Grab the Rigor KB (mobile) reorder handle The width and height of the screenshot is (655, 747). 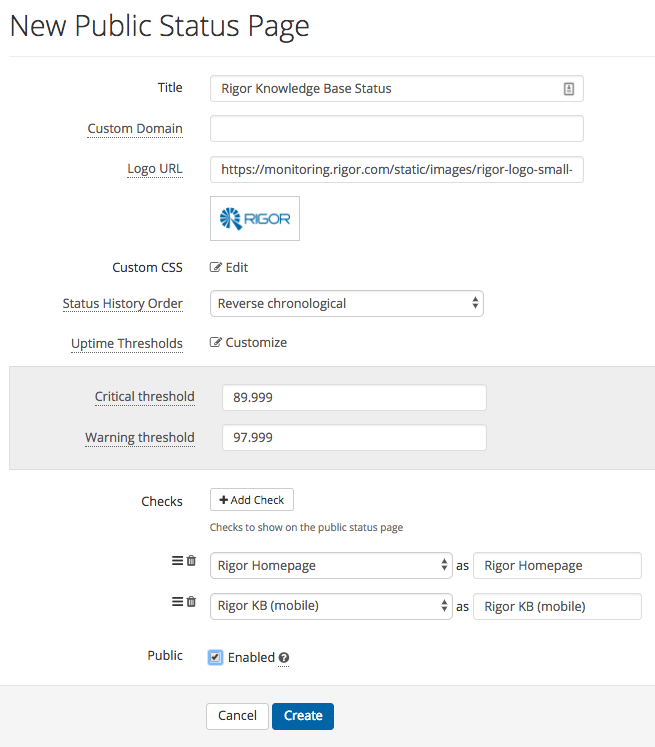click(177, 602)
